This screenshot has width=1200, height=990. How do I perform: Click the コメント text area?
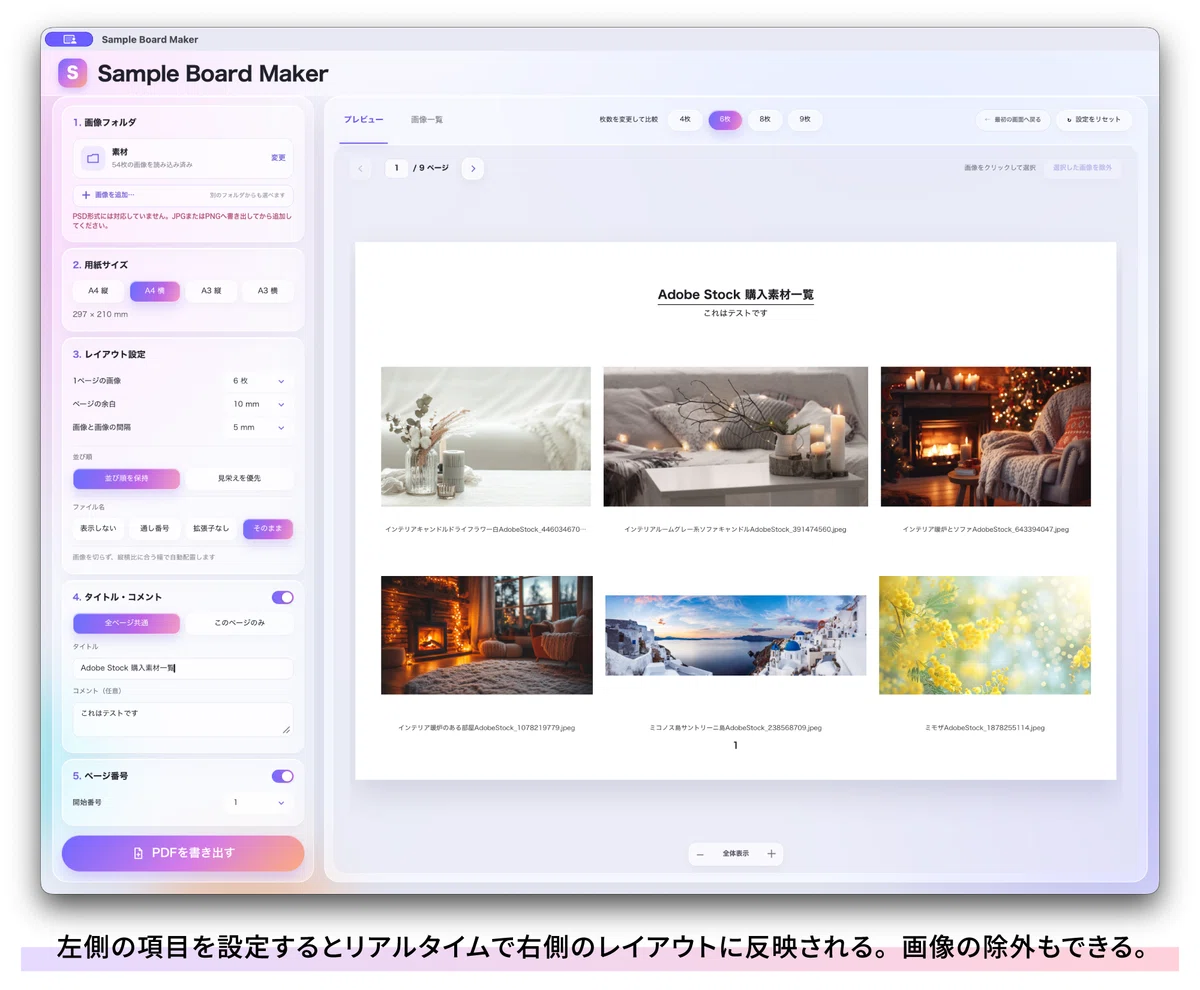coord(183,719)
